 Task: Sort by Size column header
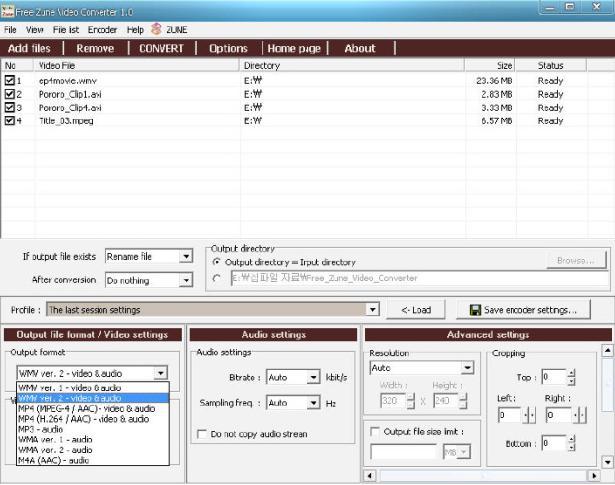(x=489, y=65)
